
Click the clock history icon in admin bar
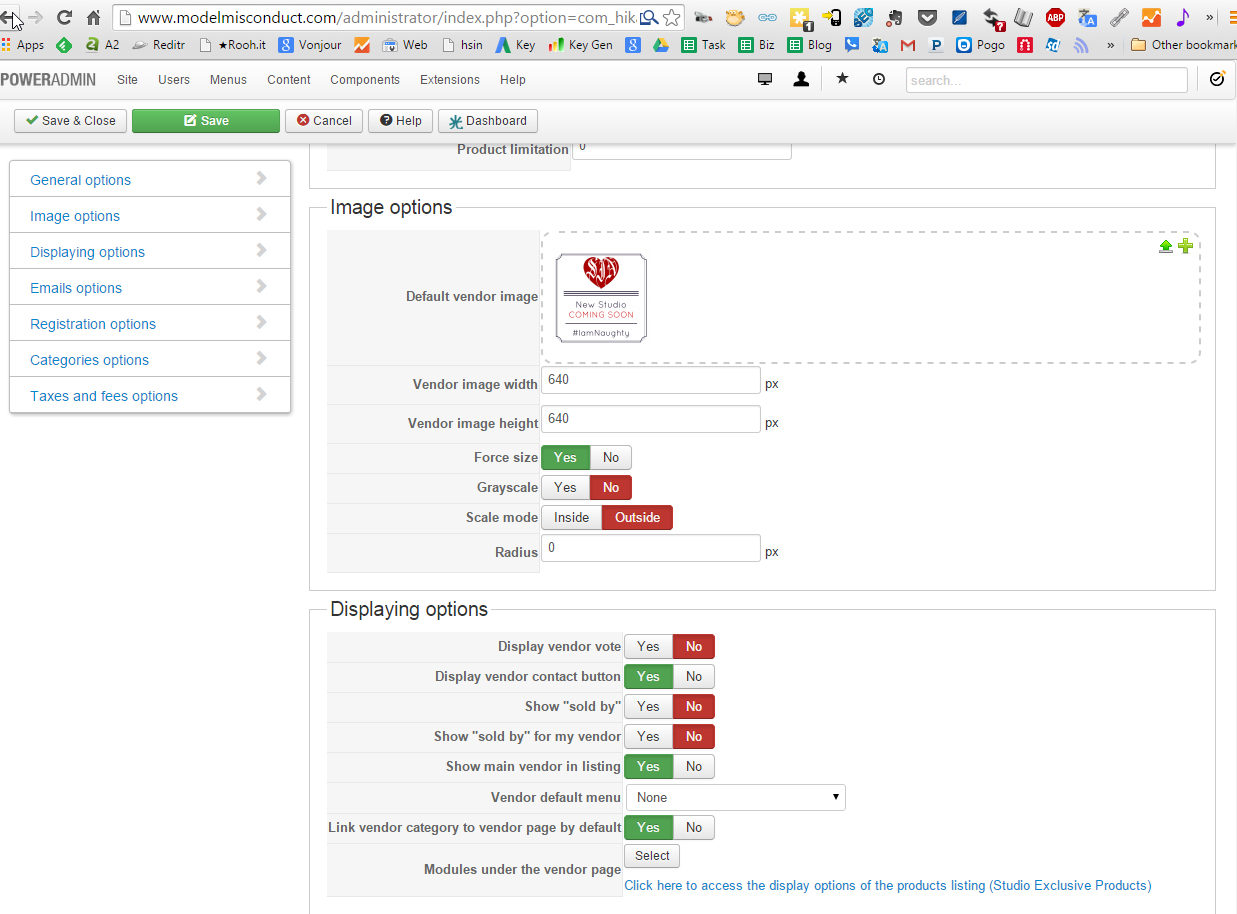879,80
